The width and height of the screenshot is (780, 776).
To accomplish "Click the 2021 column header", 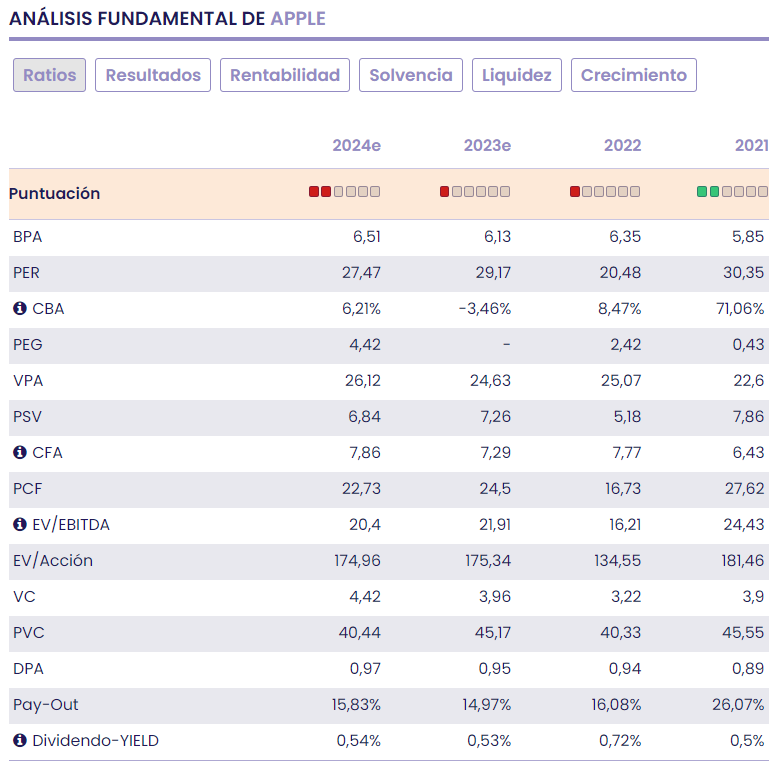I will point(751,146).
